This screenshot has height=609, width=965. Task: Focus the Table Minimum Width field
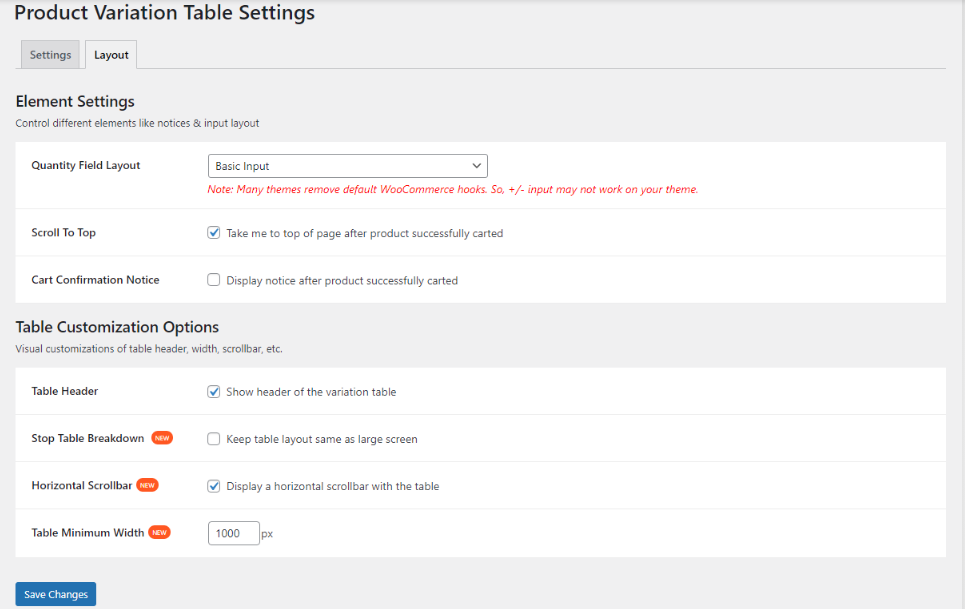point(233,533)
